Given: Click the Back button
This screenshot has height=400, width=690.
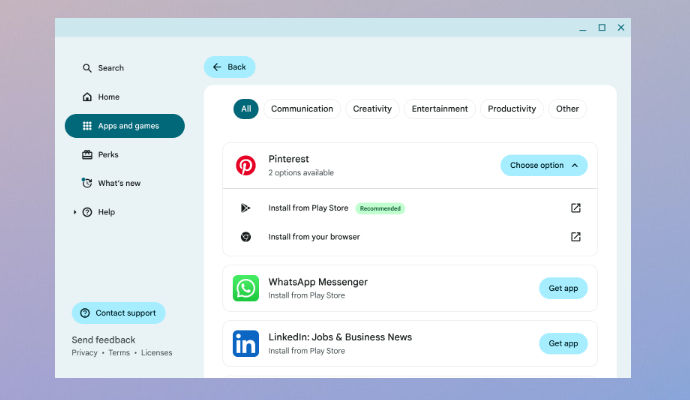Looking at the screenshot, I should (229, 67).
